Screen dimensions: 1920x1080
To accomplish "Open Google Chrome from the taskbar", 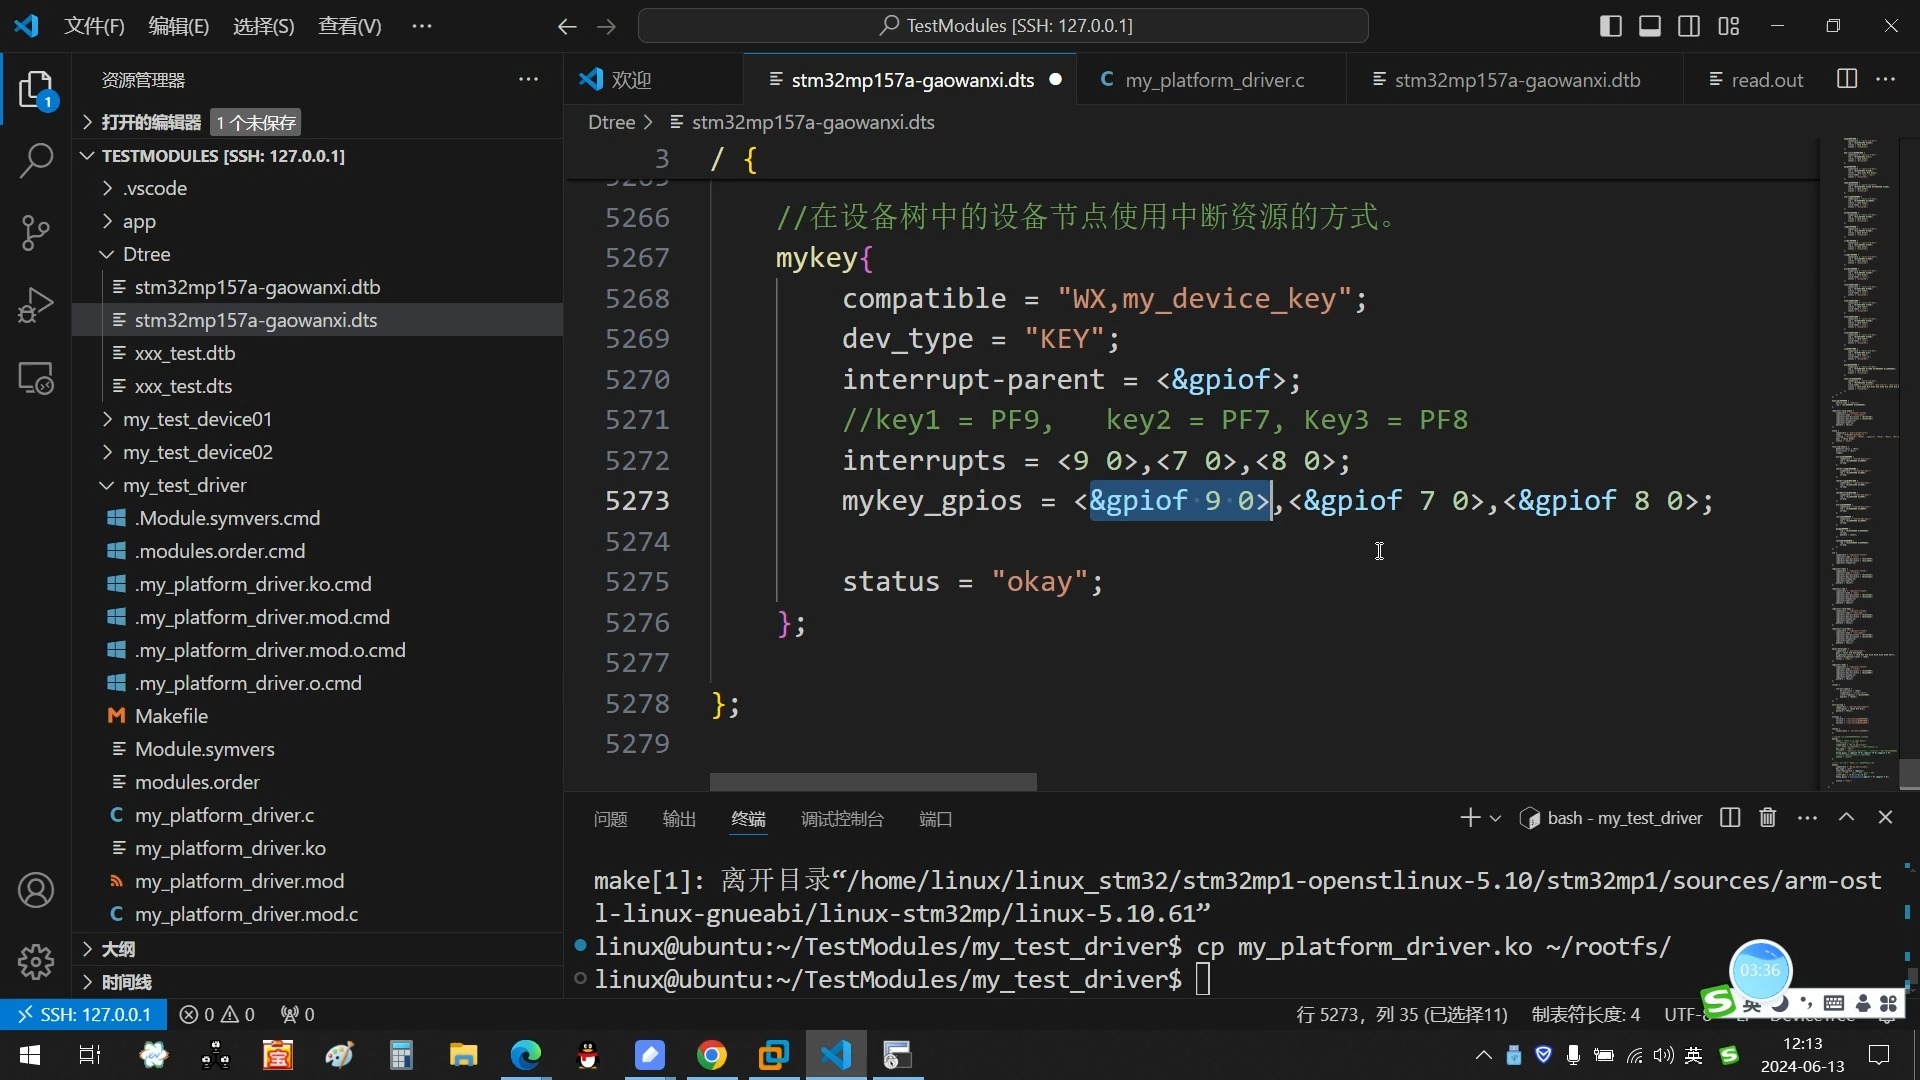I will tap(712, 1055).
